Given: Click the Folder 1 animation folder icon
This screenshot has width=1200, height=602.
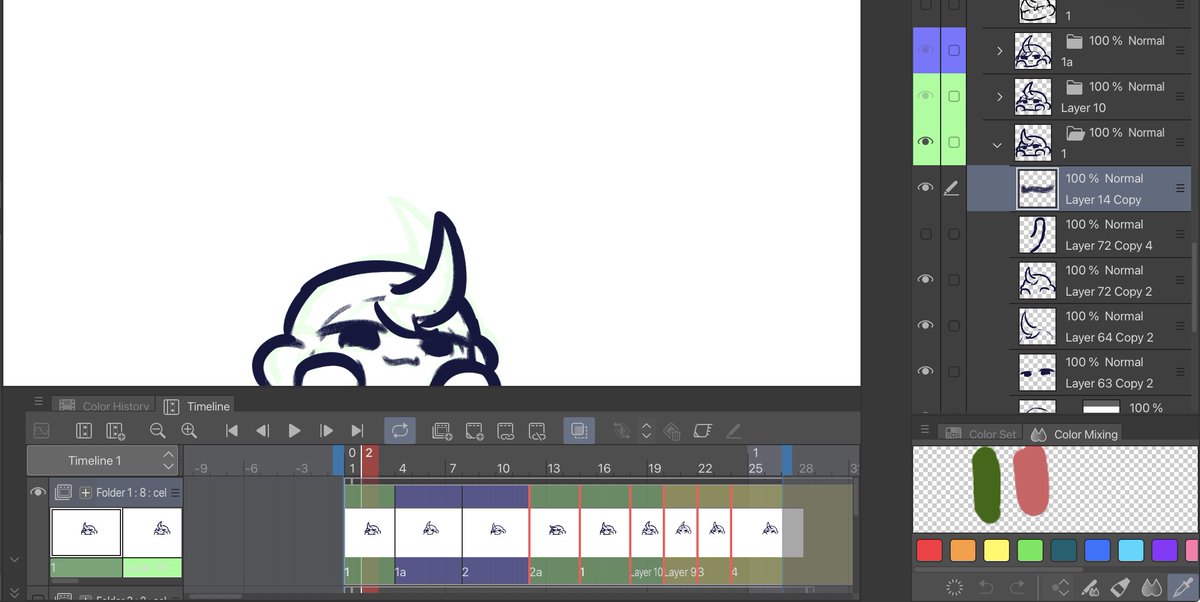Looking at the screenshot, I should (x=63, y=492).
